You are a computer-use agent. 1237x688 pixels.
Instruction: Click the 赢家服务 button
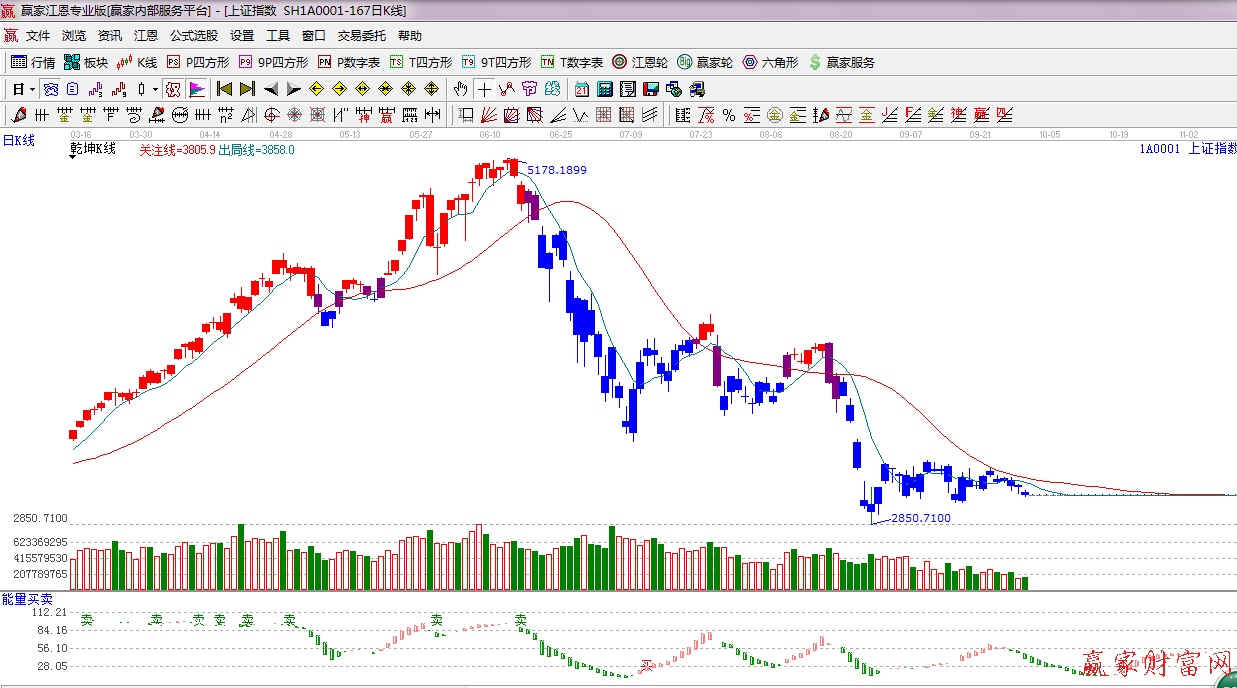click(841, 62)
